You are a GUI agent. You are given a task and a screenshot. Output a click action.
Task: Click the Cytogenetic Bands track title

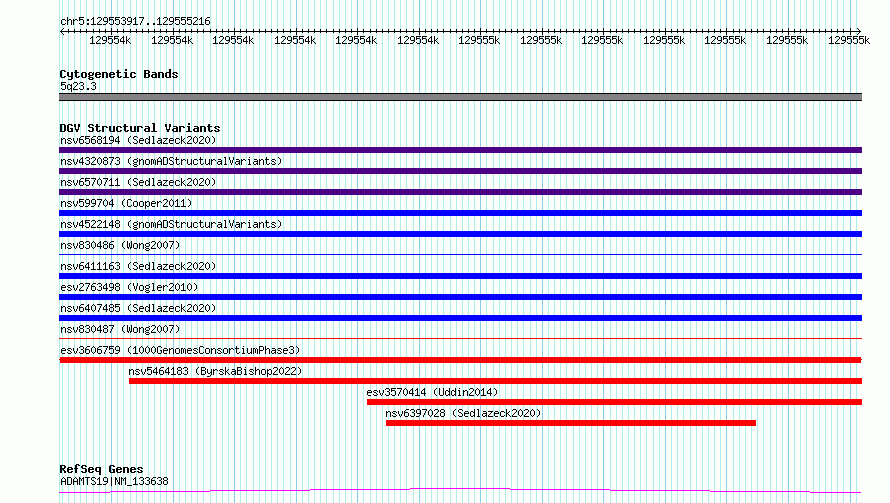tap(119, 74)
